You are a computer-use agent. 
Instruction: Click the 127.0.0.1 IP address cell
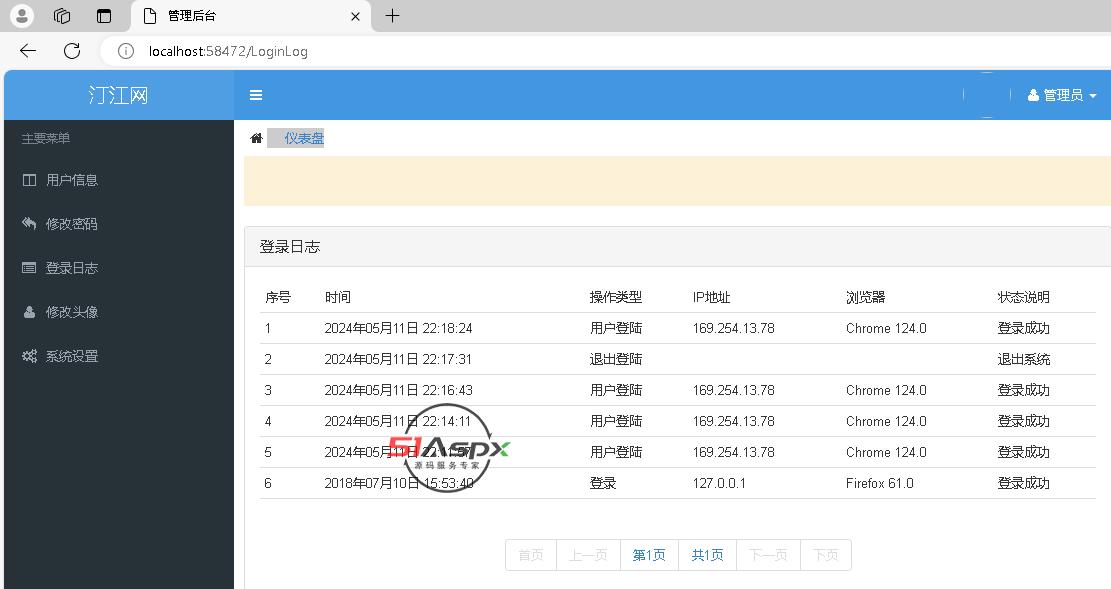719,483
